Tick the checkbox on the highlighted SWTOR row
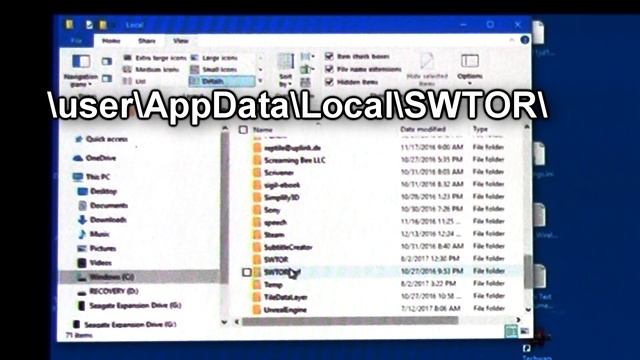Image resolution: width=640 pixels, height=360 pixels. click(246, 272)
